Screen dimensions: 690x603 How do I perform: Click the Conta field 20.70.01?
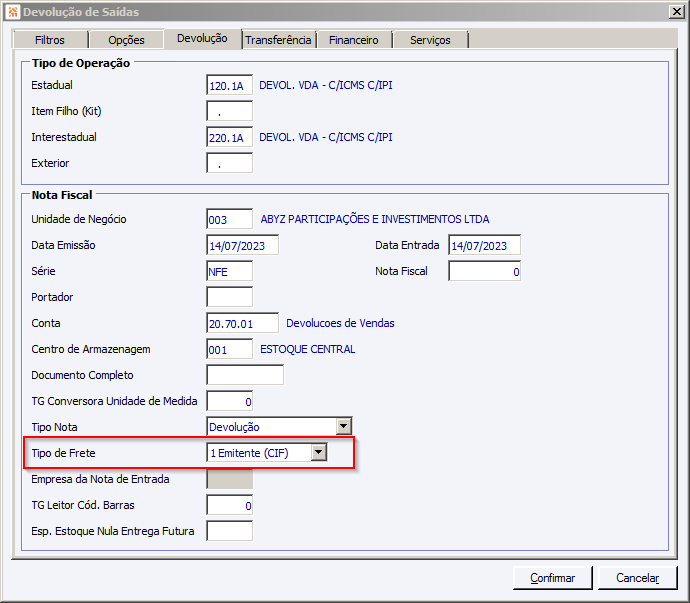[242, 323]
